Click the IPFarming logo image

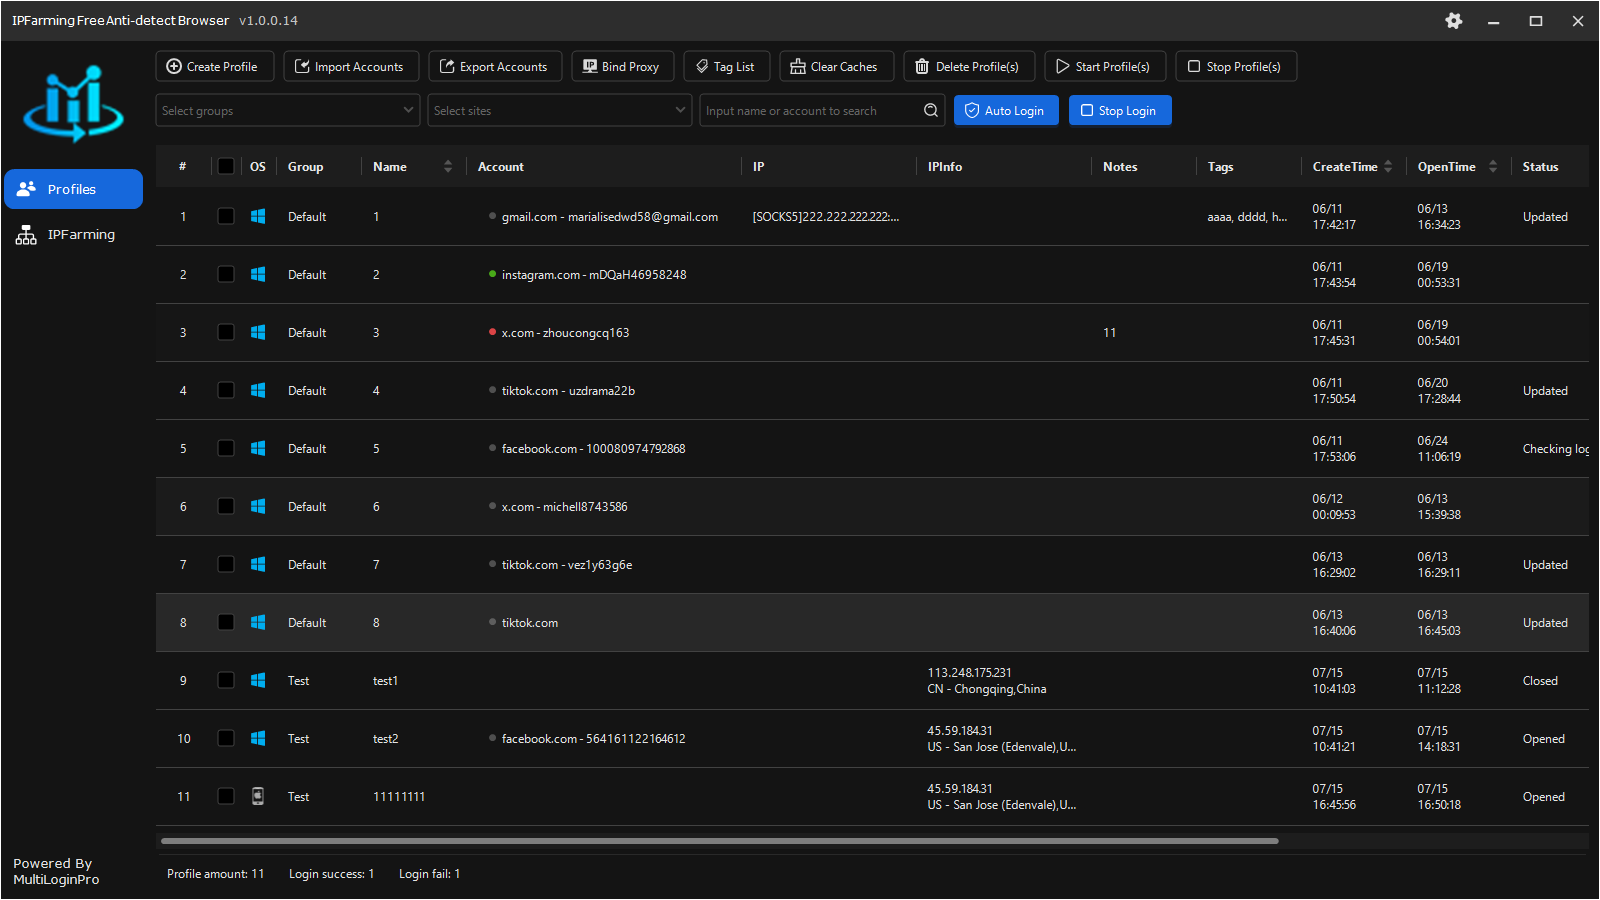coord(74,104)
